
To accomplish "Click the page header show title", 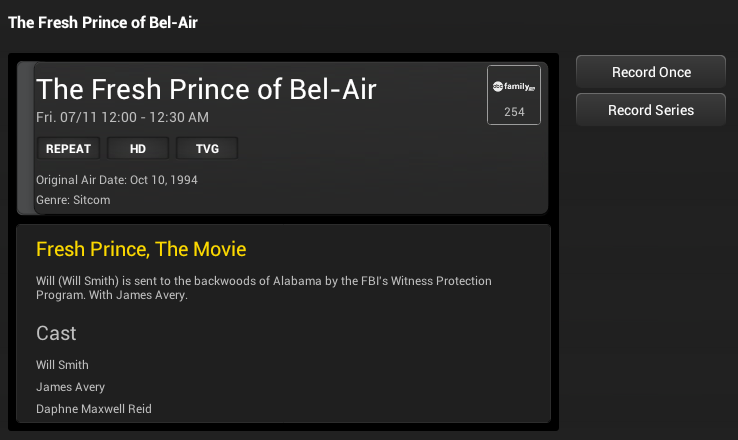I will pos(103,22).
